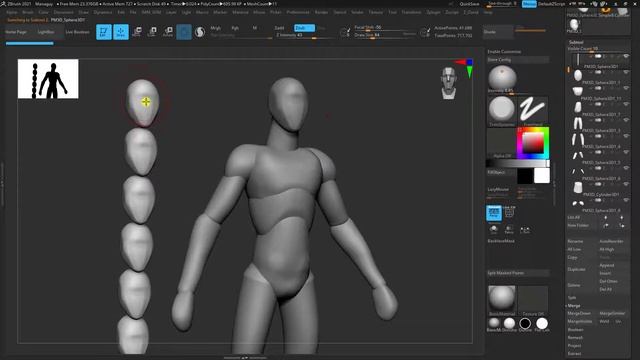The width and height of the screenshot is (640, 360).
Task: Toggle visibility eye of PM3D_Sphere3D1_11
Action: point(626,88)
